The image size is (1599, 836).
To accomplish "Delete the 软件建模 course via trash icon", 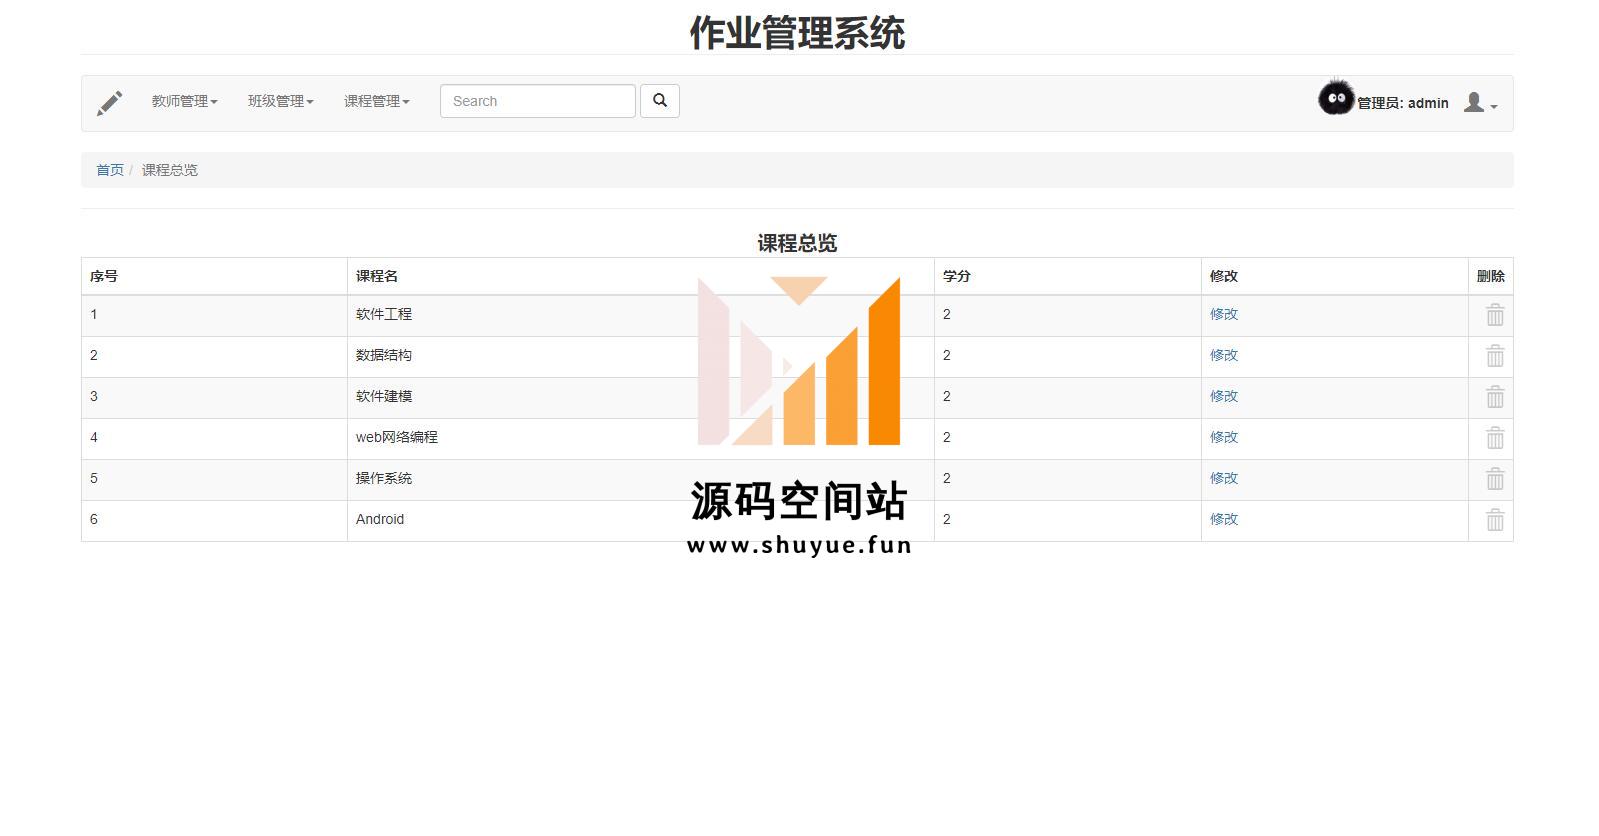I will 1495,397.
